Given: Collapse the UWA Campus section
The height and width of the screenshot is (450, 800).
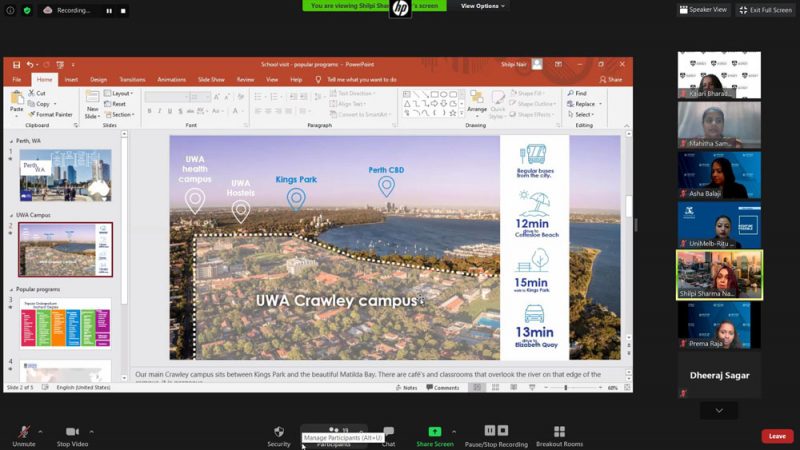Looking at the screenshot, I should 12,215.
